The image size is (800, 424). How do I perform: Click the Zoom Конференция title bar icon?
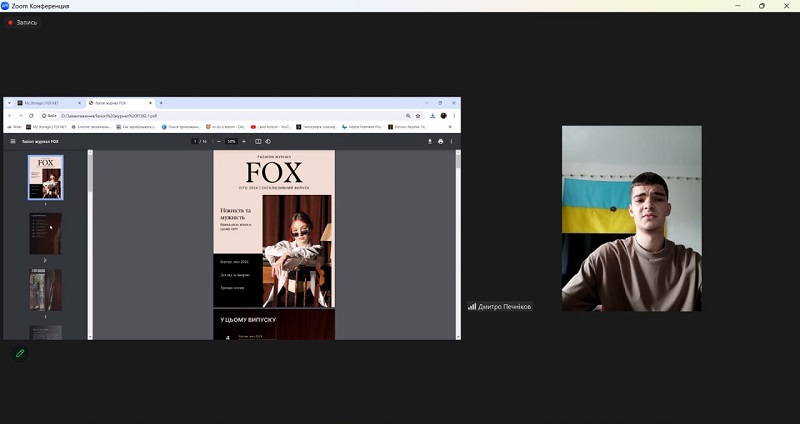click(5, 6)
